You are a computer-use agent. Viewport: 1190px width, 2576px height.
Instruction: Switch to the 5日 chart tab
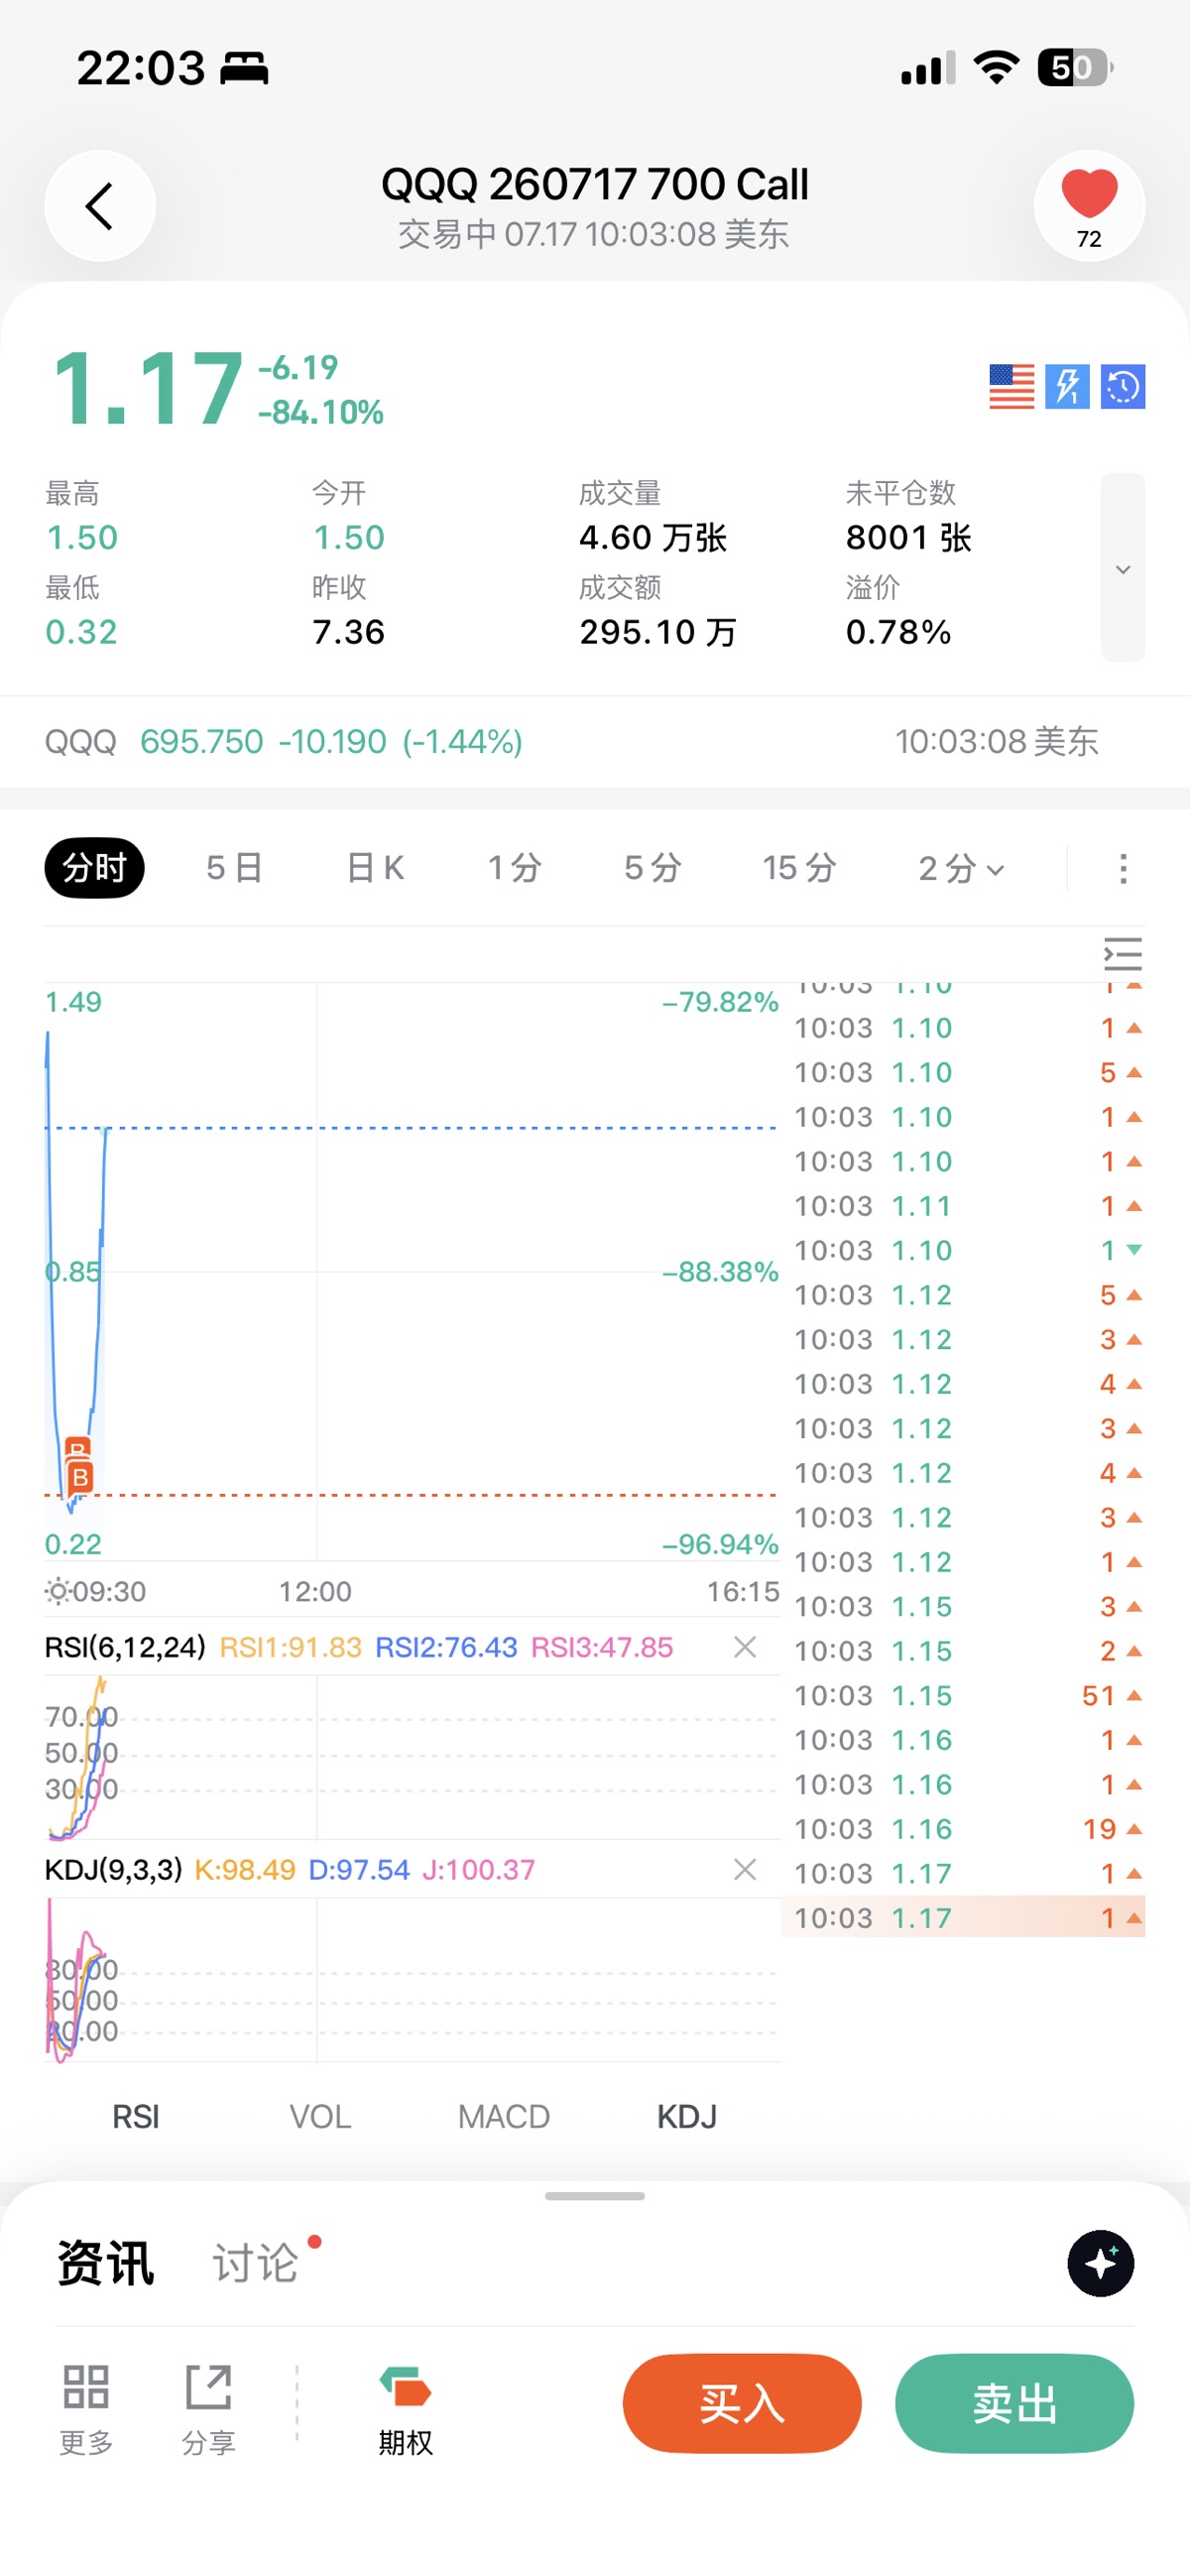click(x=234, y=868)
